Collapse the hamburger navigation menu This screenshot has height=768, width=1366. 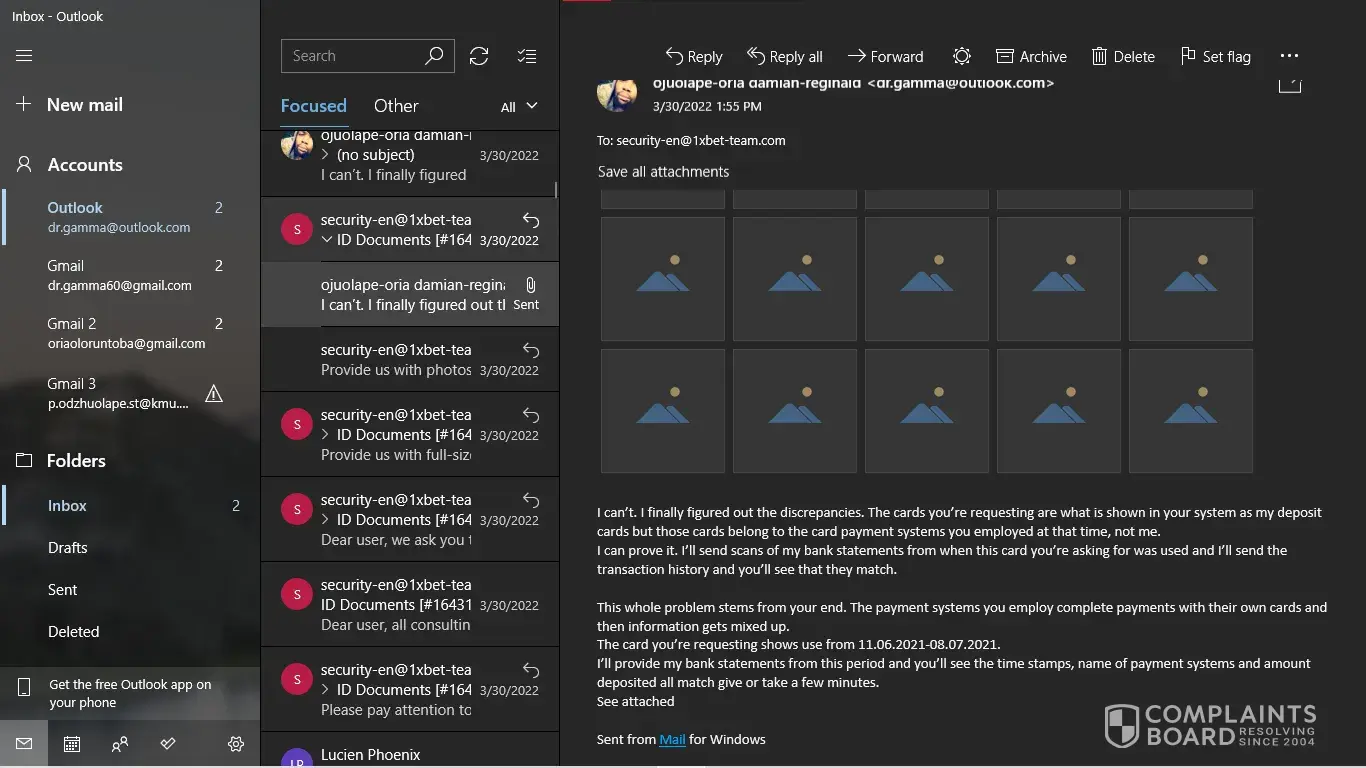[x=24, y=56]
